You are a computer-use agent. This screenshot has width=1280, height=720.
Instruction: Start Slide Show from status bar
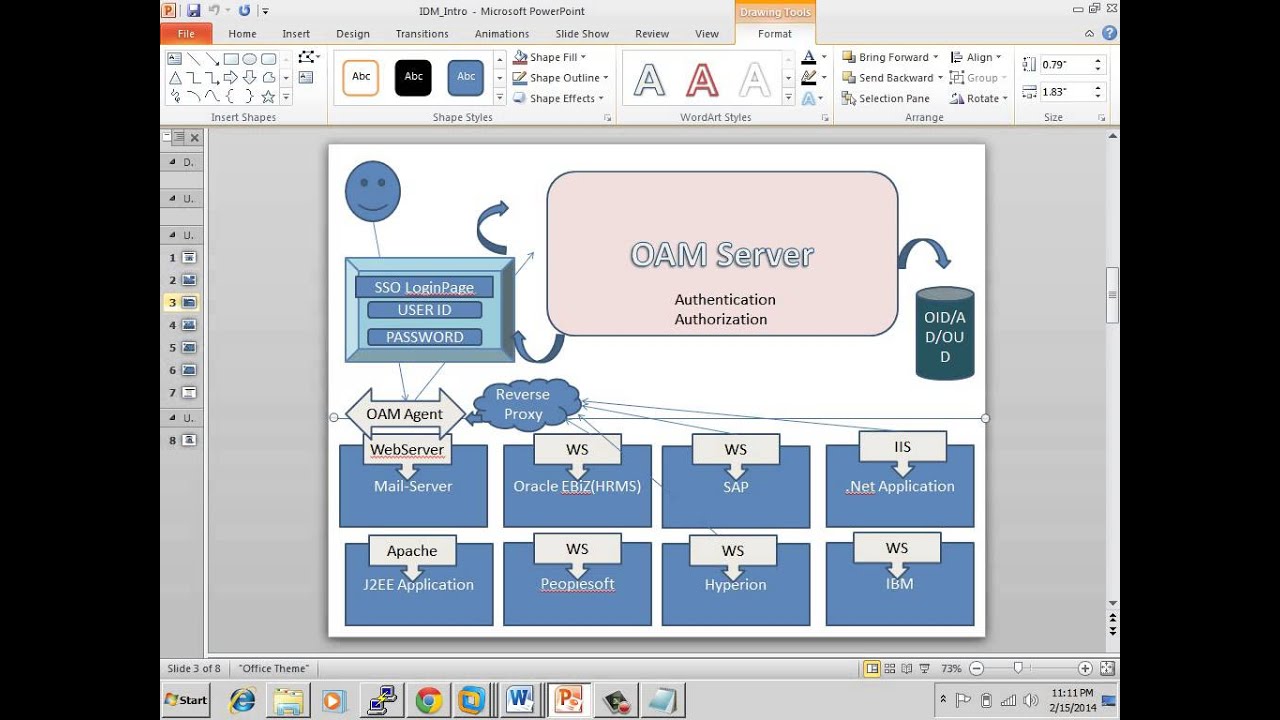tap(924, 668)
